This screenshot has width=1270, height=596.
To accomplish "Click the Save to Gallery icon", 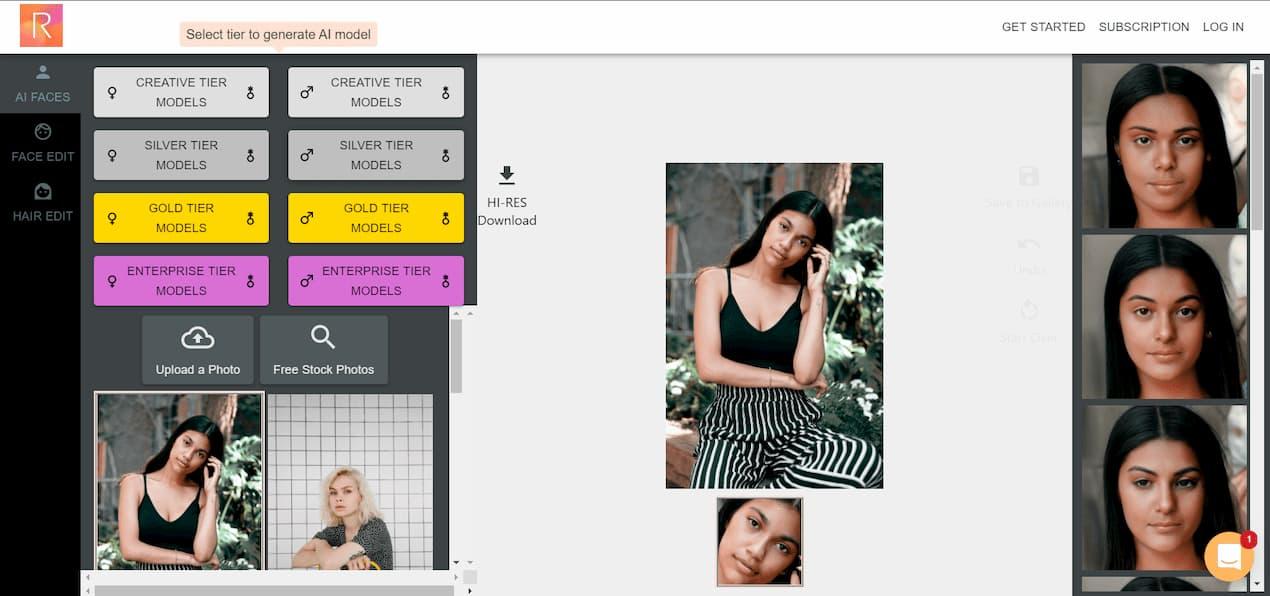I will (1029, 177).
